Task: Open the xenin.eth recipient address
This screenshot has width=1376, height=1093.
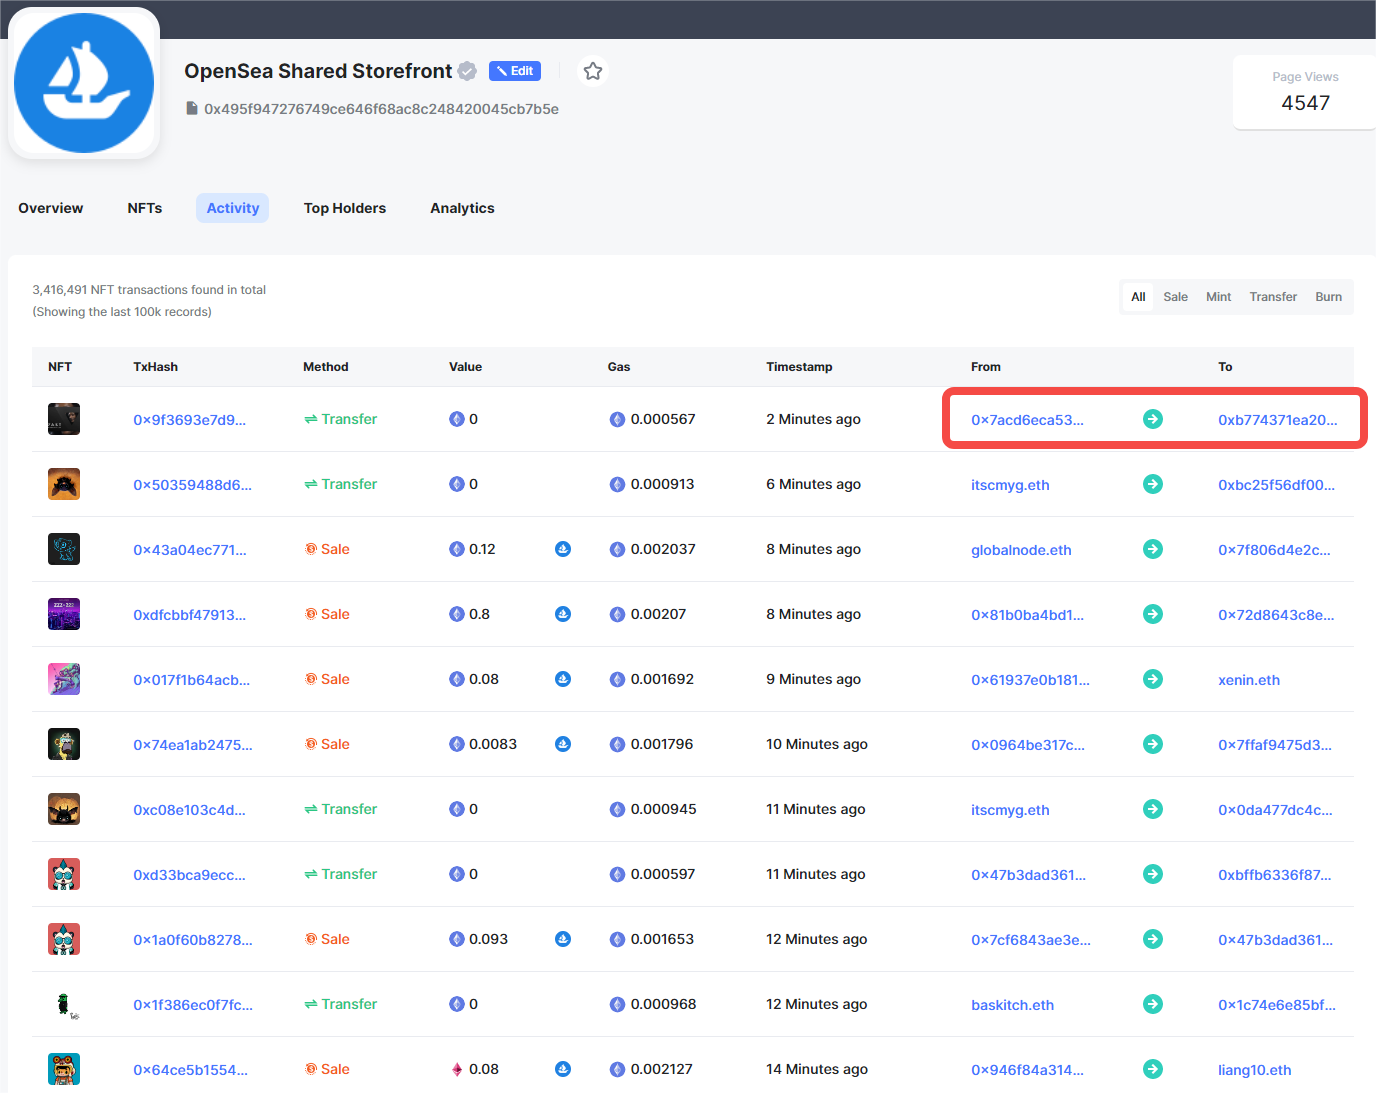Action: pos(1248,680)
